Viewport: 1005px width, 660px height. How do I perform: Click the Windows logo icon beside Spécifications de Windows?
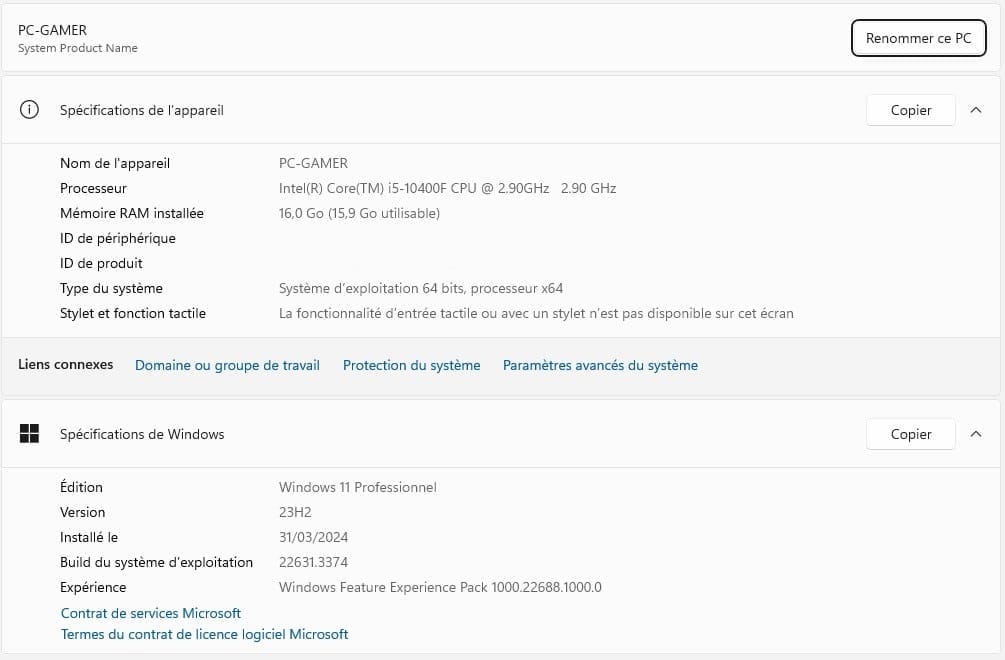(30, 434)
